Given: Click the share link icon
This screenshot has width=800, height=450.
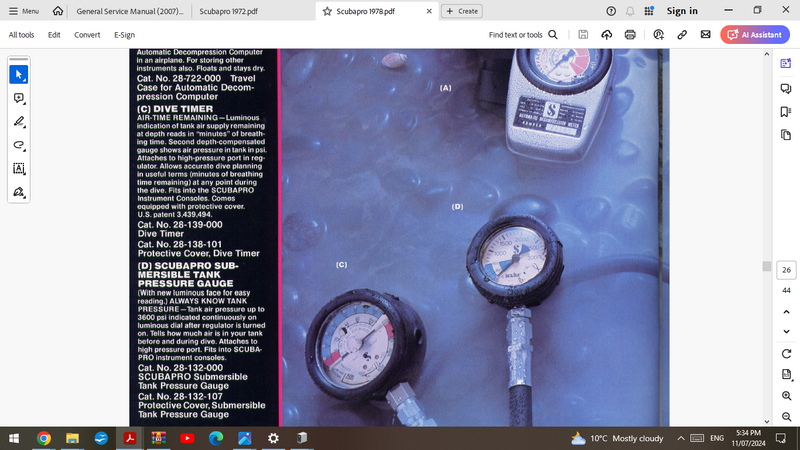Looking at the screenshot, I should point(681,35).
